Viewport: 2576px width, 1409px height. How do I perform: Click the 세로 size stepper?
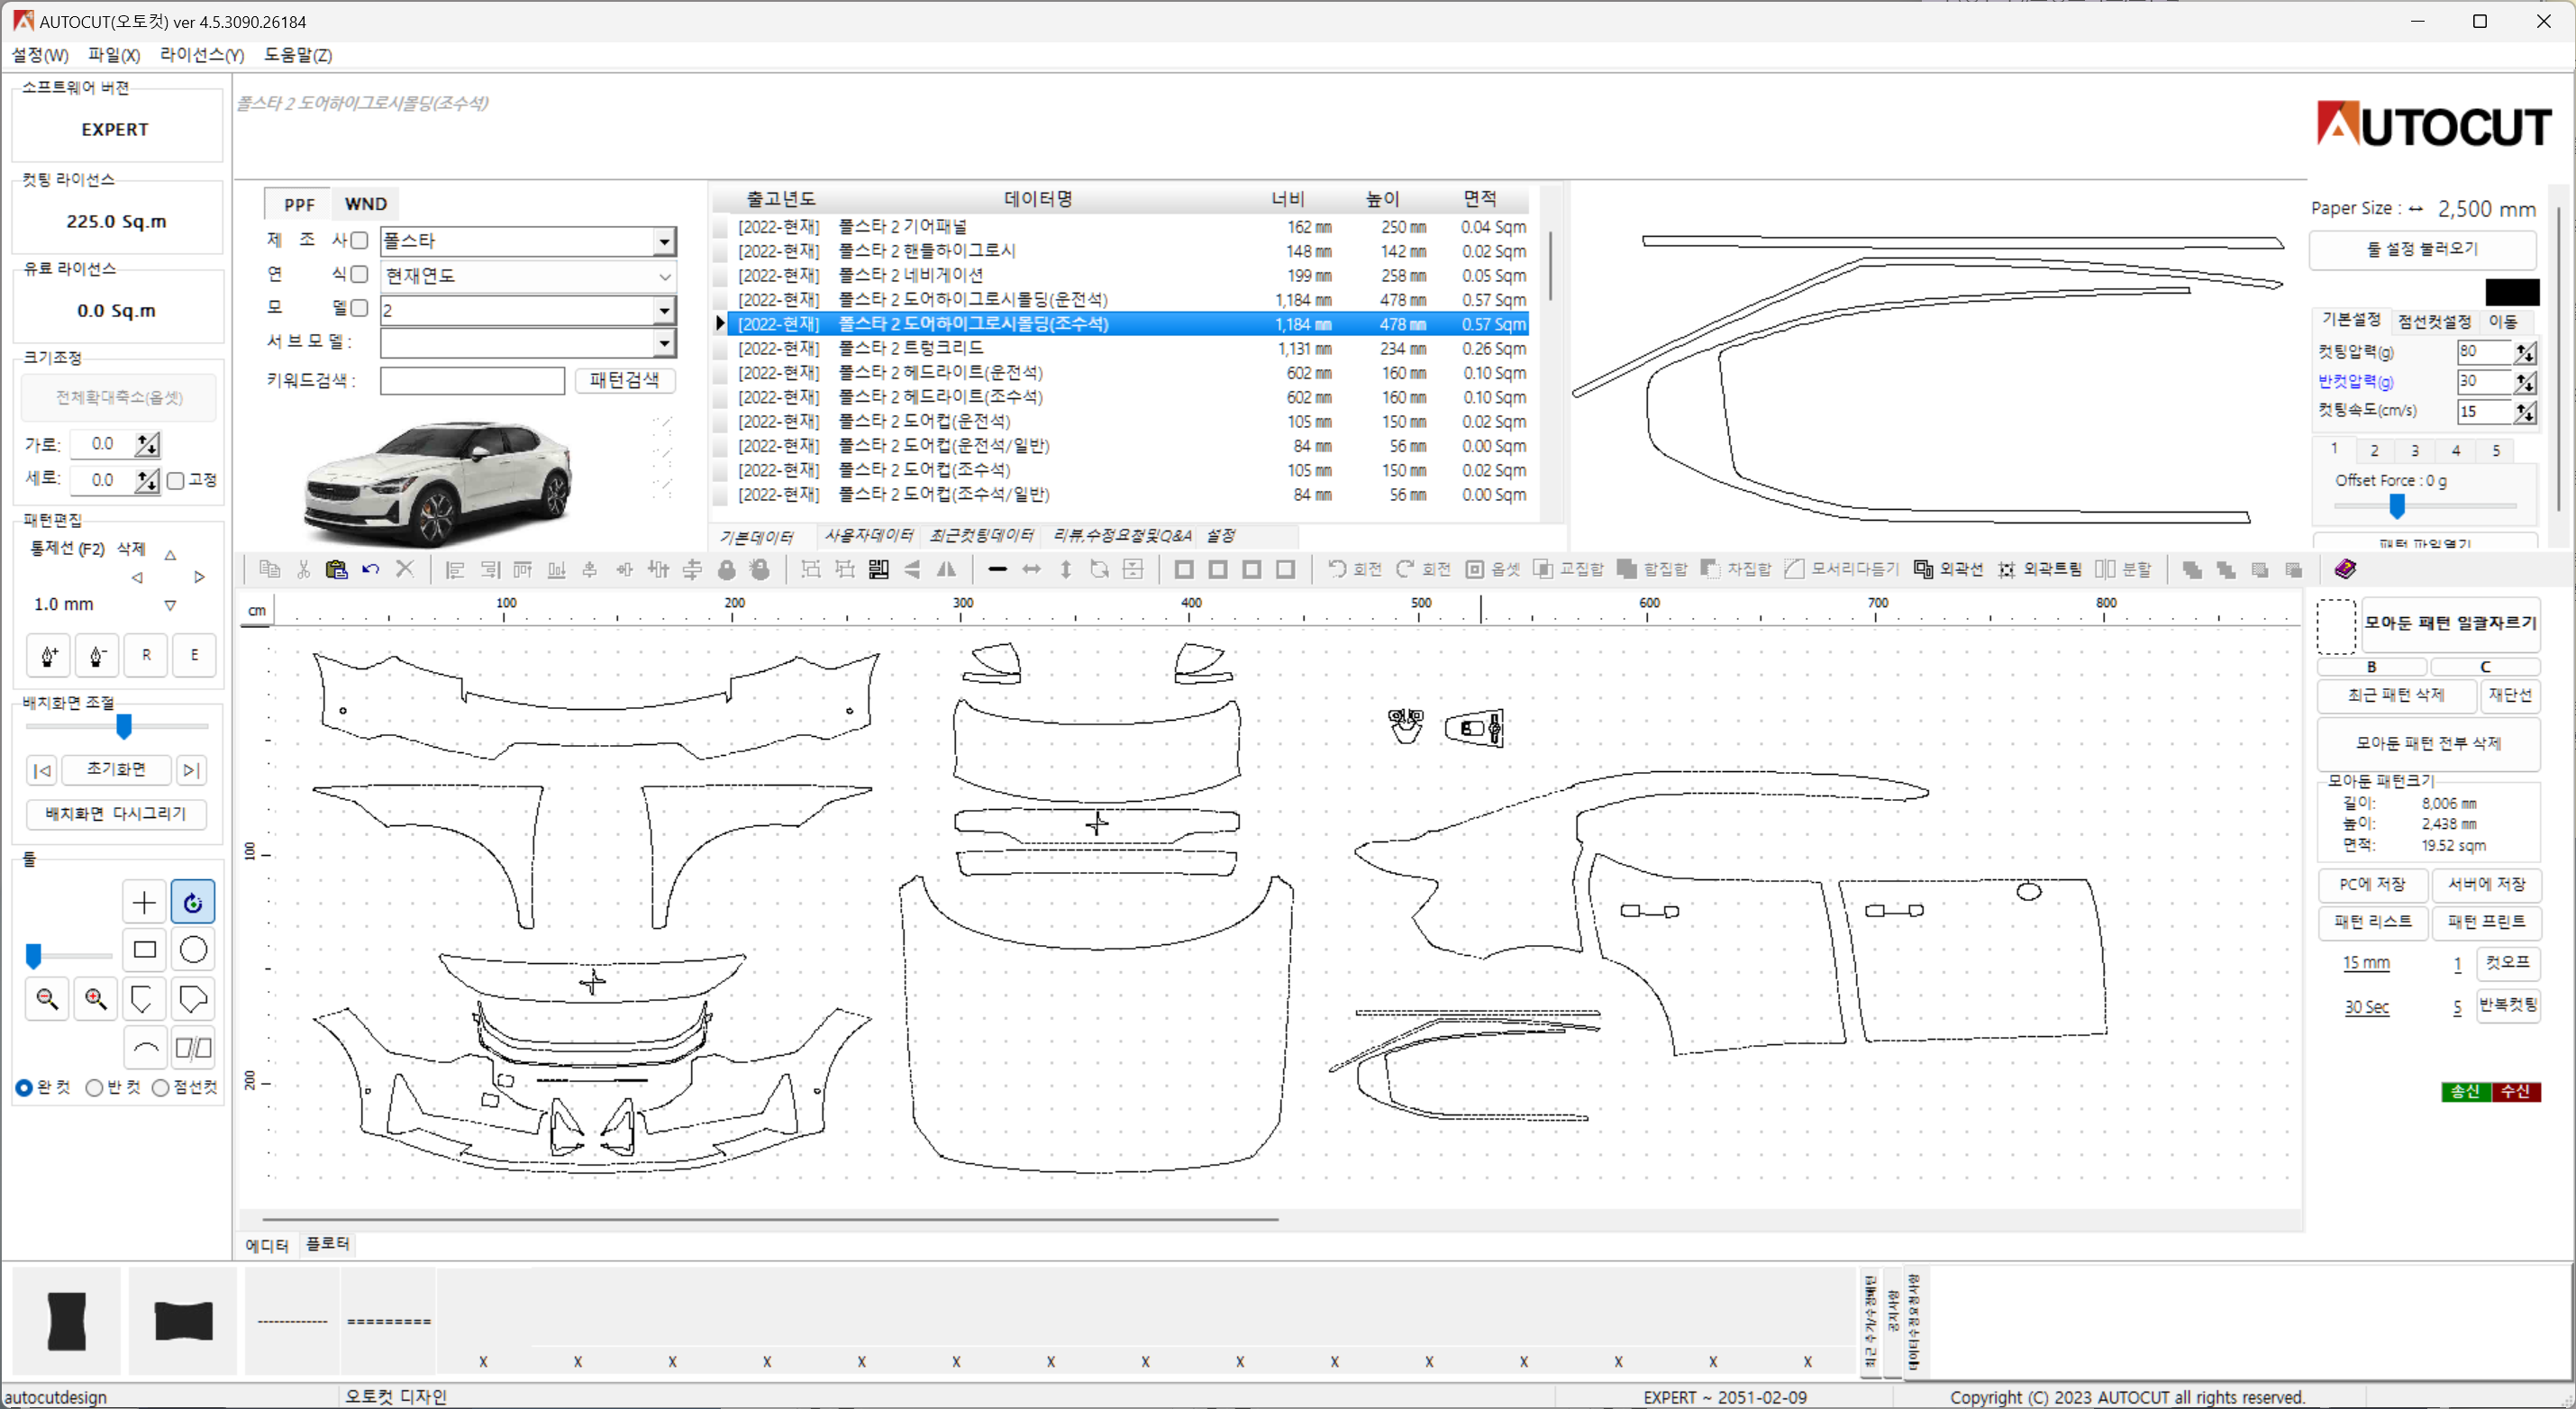click(x=147, y=481)
